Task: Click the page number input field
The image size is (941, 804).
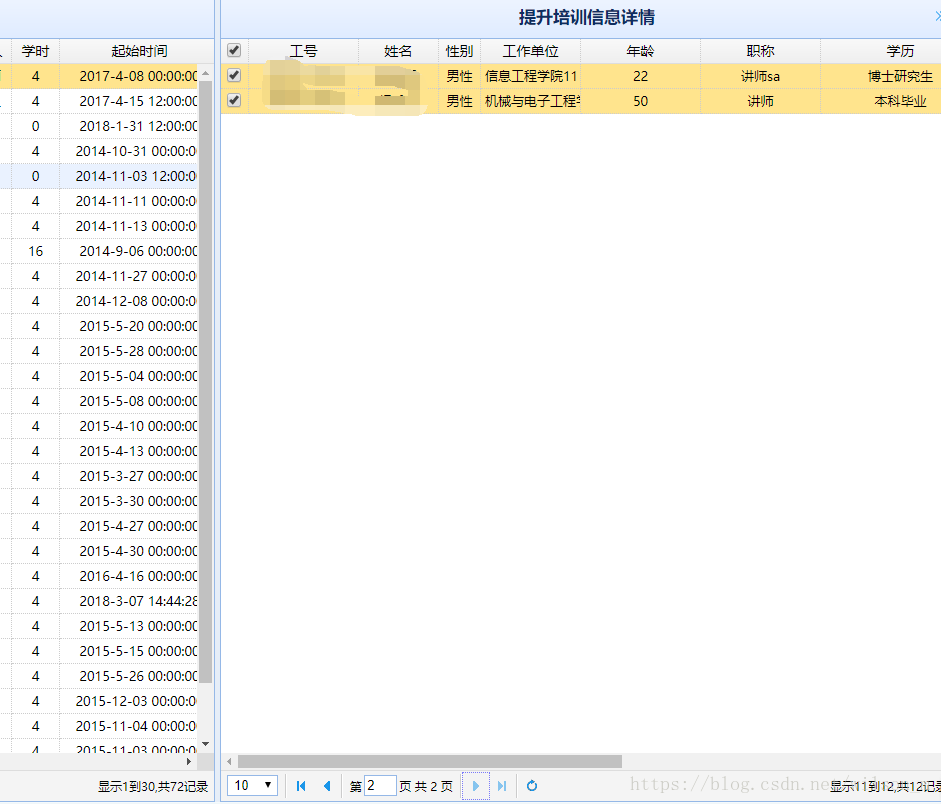Action: point(380,785)
